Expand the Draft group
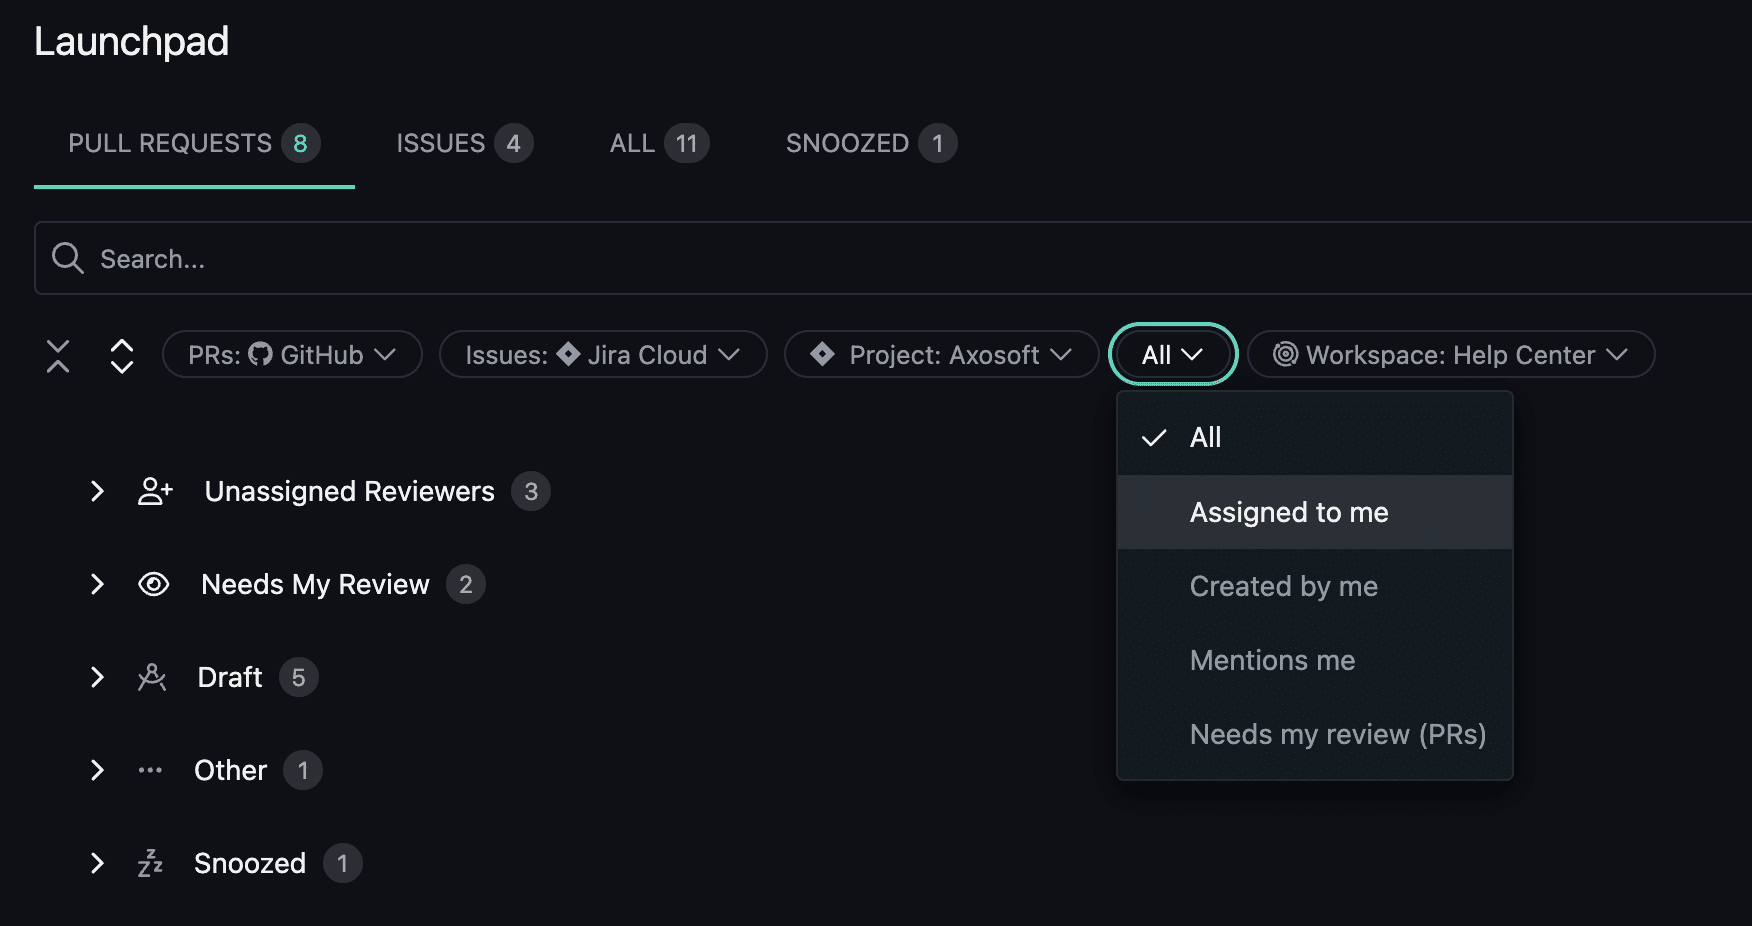This screenshot has height=926, width=1752. [97, 677]
